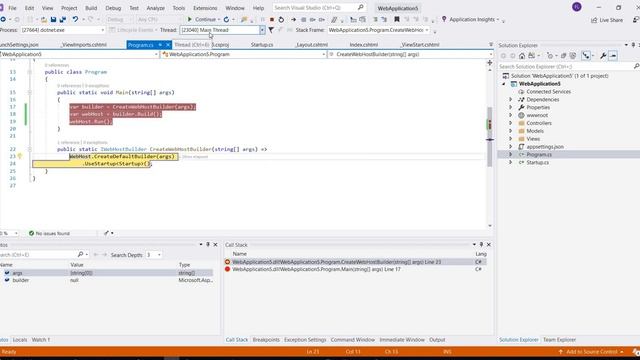This screenshot has width=640, height=360.
Task: Click the Solution Explorer search magnifier icon
Action: pyautogui.click(x=636, y=66)
